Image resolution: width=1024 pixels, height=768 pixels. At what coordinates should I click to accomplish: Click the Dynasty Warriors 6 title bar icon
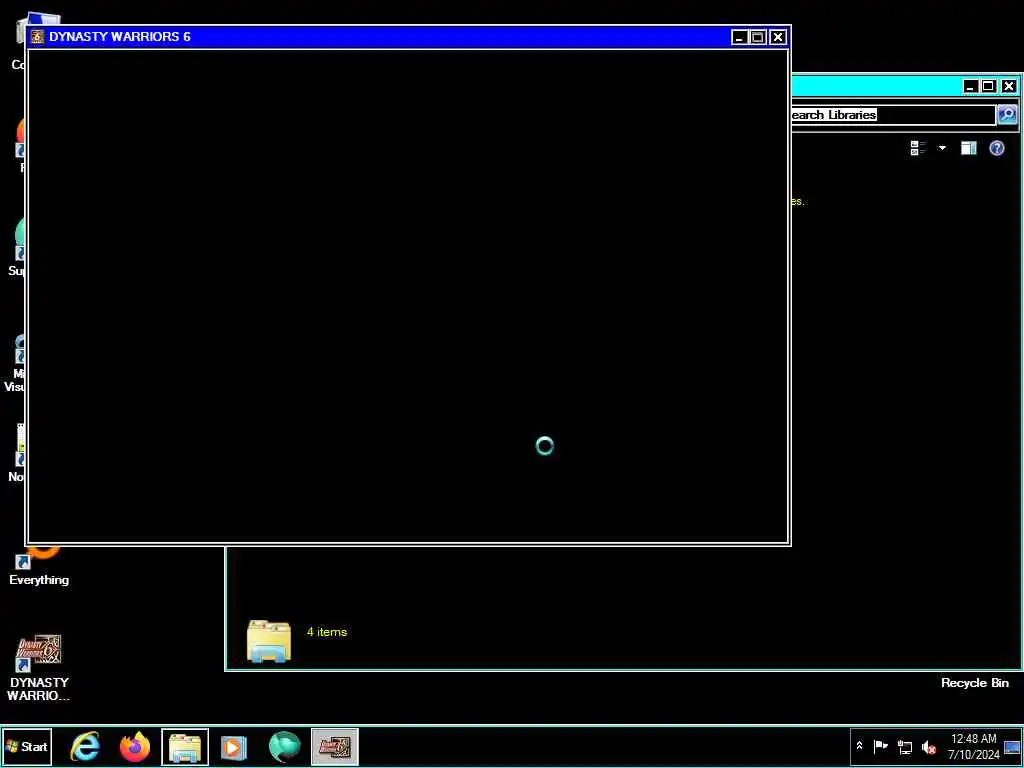point(37,37)
